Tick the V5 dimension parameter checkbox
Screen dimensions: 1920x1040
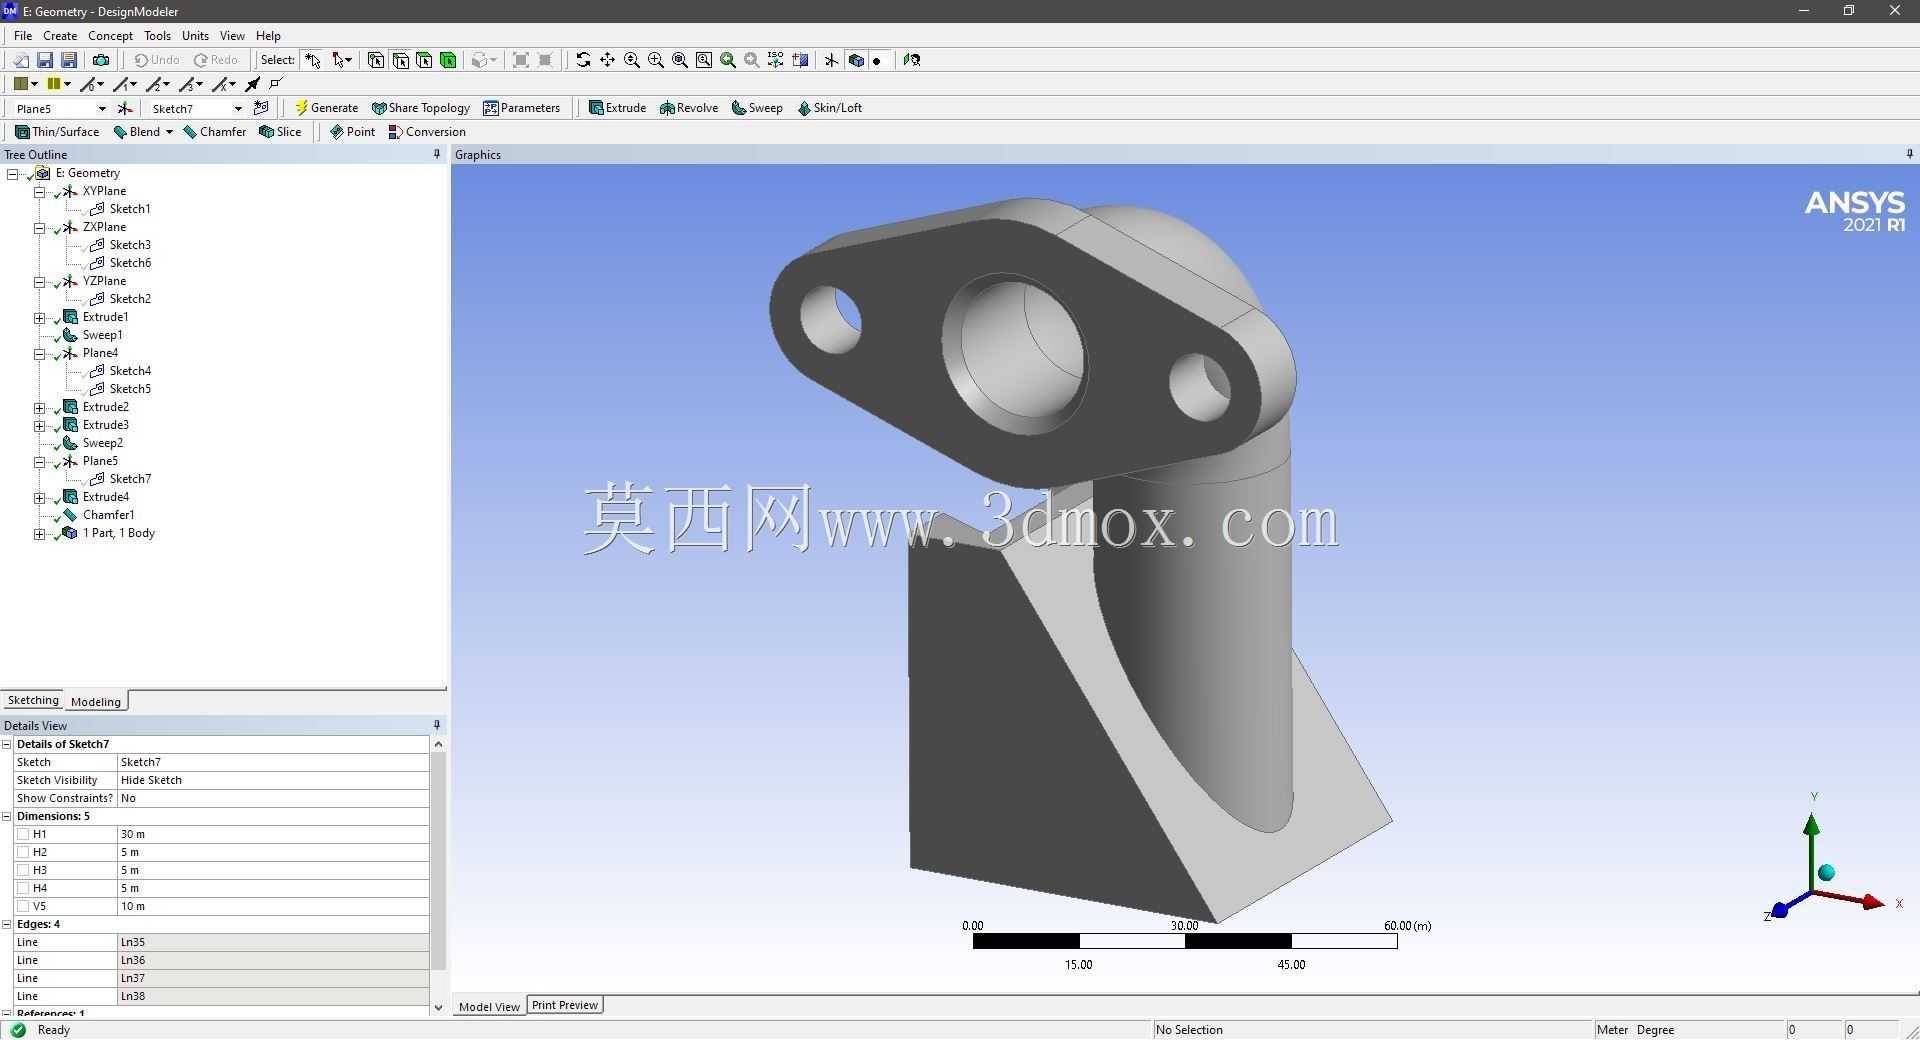click(x=23, y=906)
